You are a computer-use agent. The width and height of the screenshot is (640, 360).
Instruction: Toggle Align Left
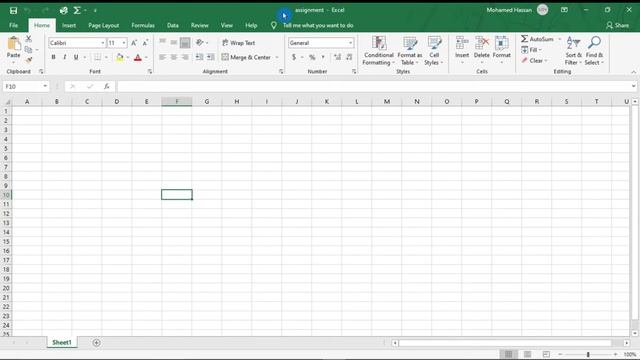click(162, 57)
